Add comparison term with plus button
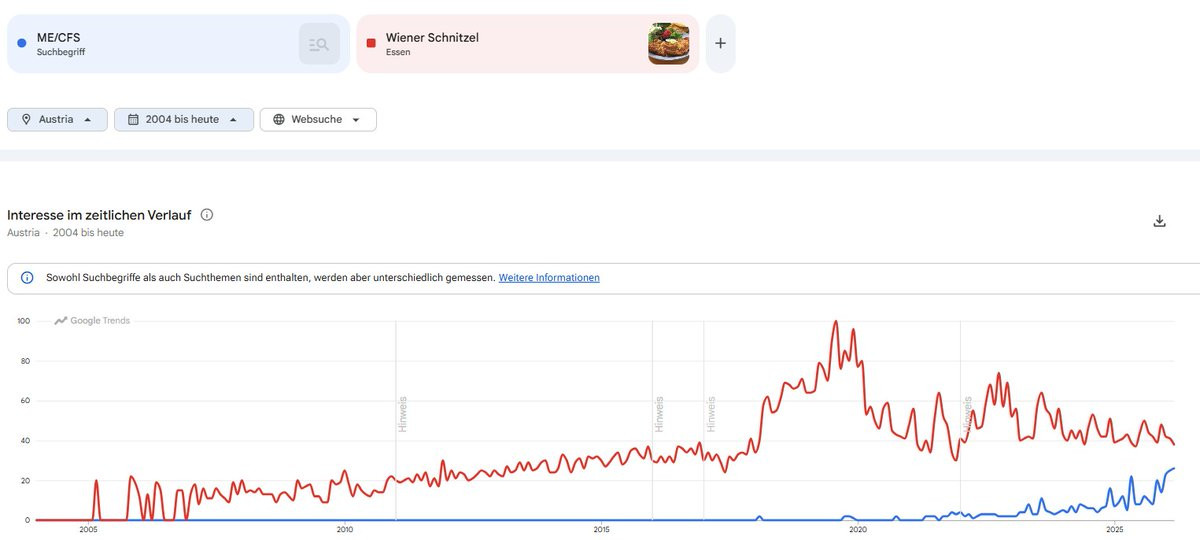The width and height of the screenshot is (1200, 540). [x=720, y=44]
